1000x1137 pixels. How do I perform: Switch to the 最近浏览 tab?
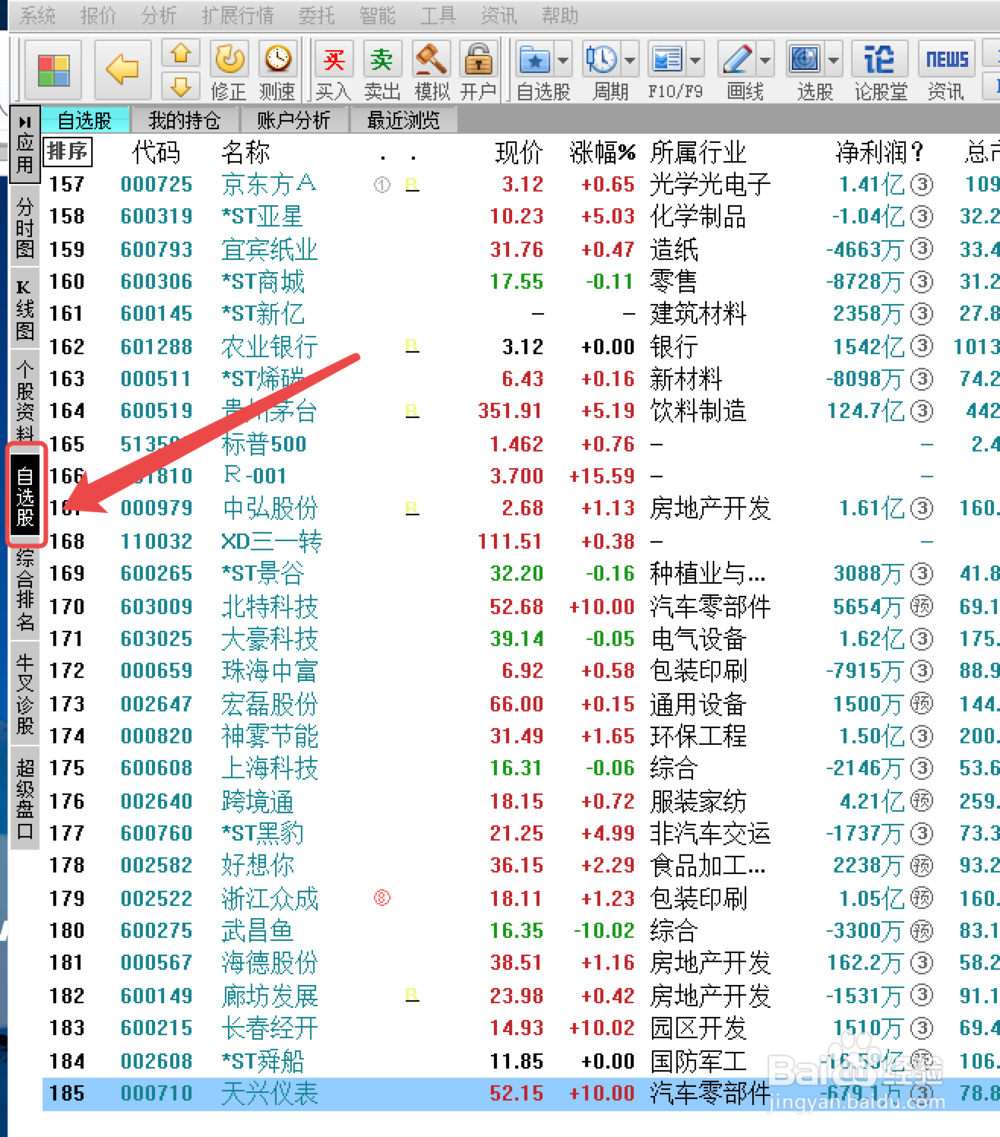tap(403, 120)
